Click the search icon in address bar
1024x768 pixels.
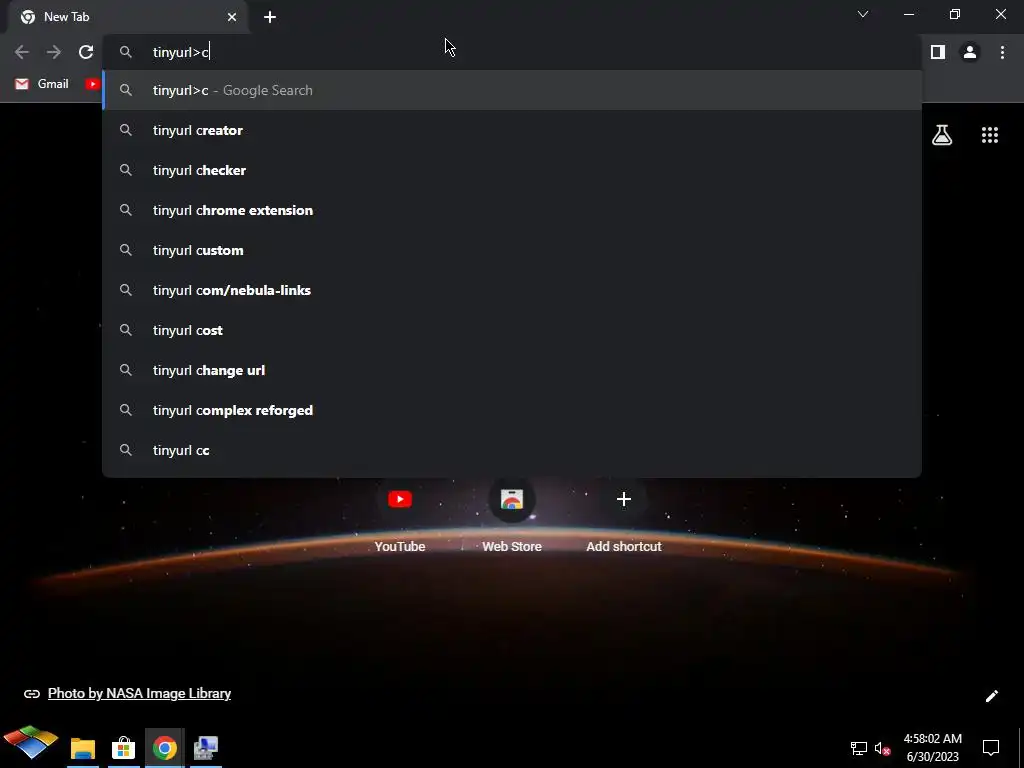point(125,52)
